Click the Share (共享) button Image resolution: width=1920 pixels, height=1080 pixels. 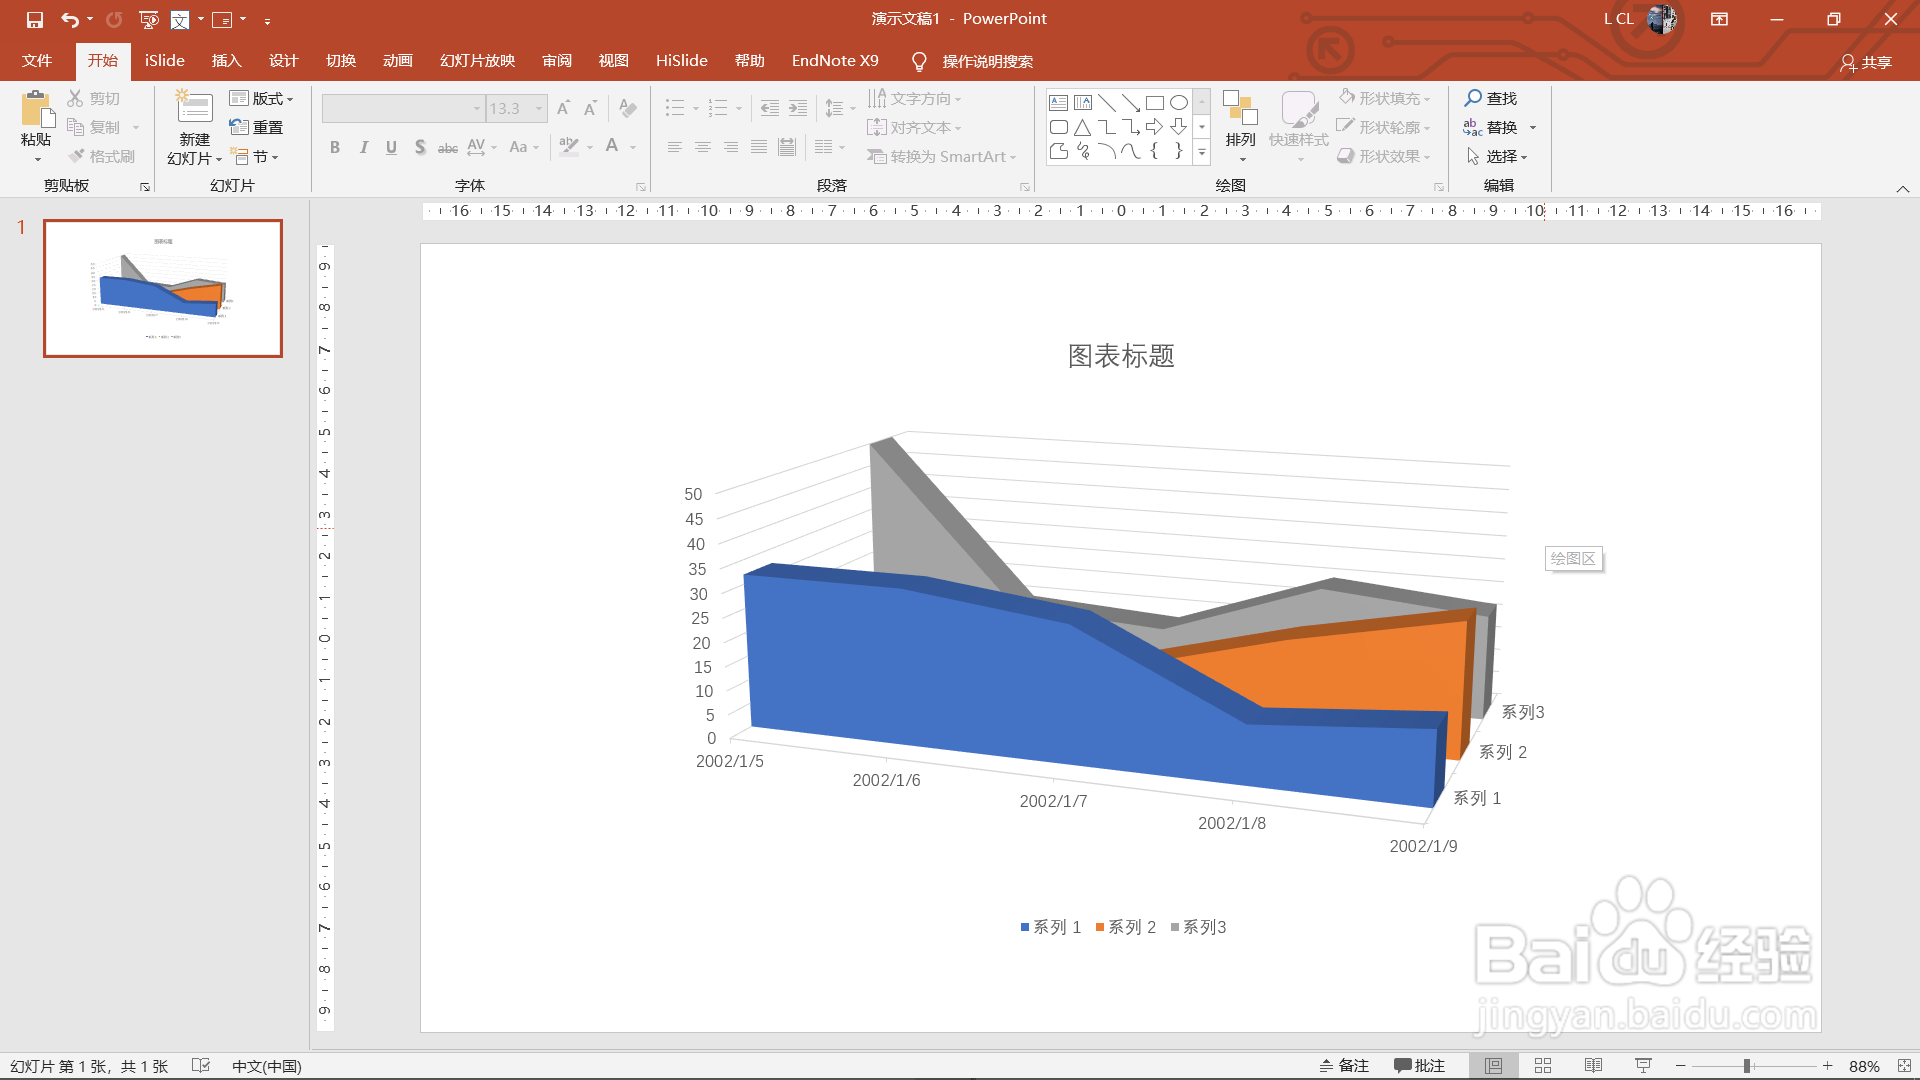click(x=1866, y=62)
